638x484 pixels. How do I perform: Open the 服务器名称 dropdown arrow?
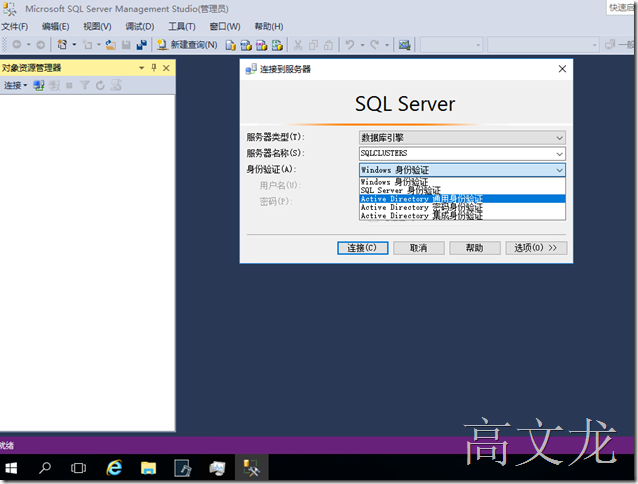pyautogui.click(x=559, y=154)
